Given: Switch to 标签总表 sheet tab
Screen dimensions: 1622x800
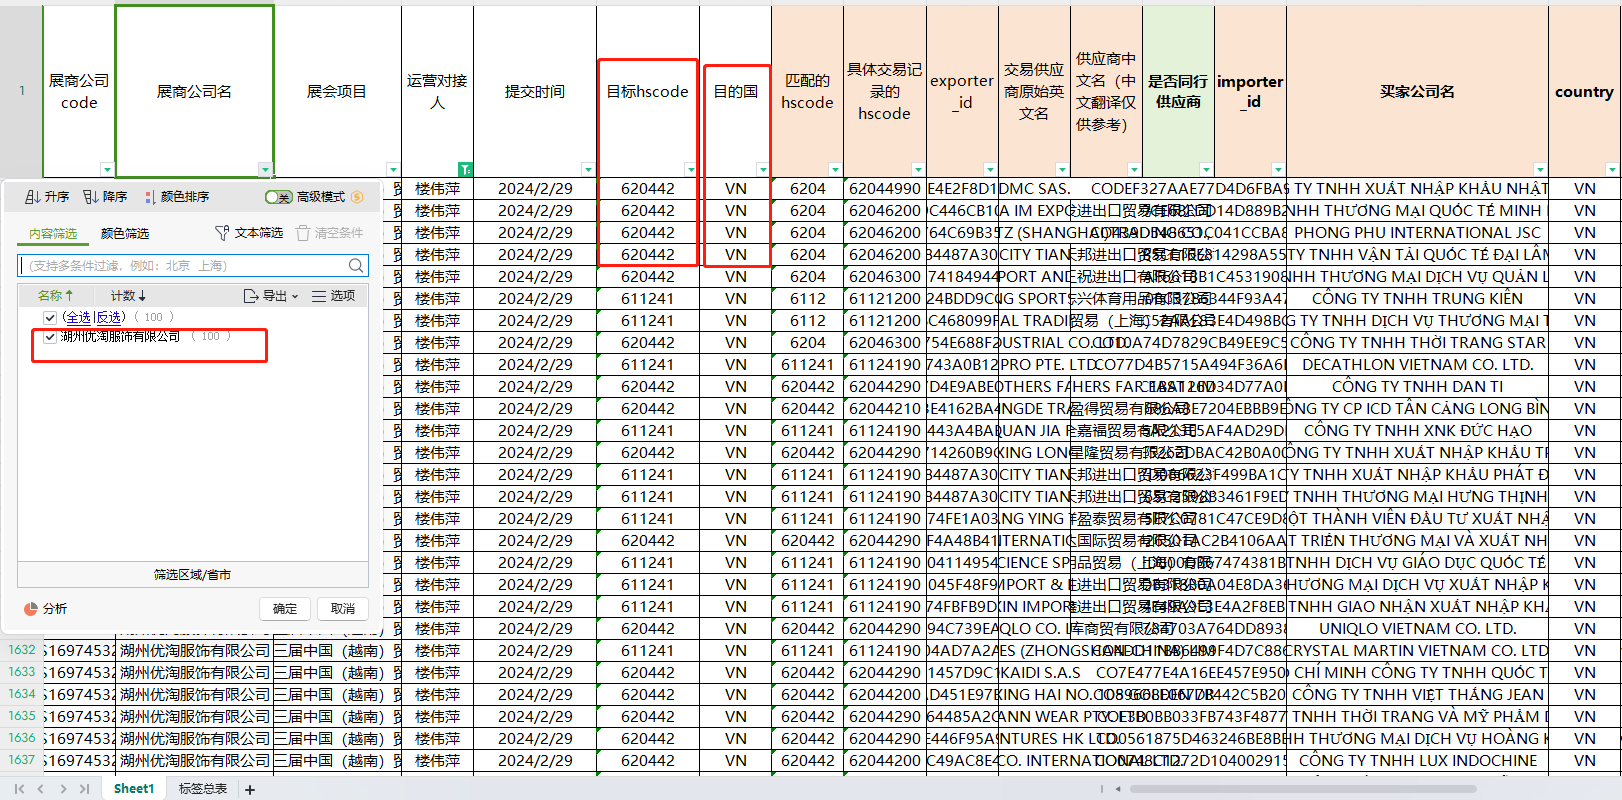Looking at the screenshot, I should pos(202,789).
